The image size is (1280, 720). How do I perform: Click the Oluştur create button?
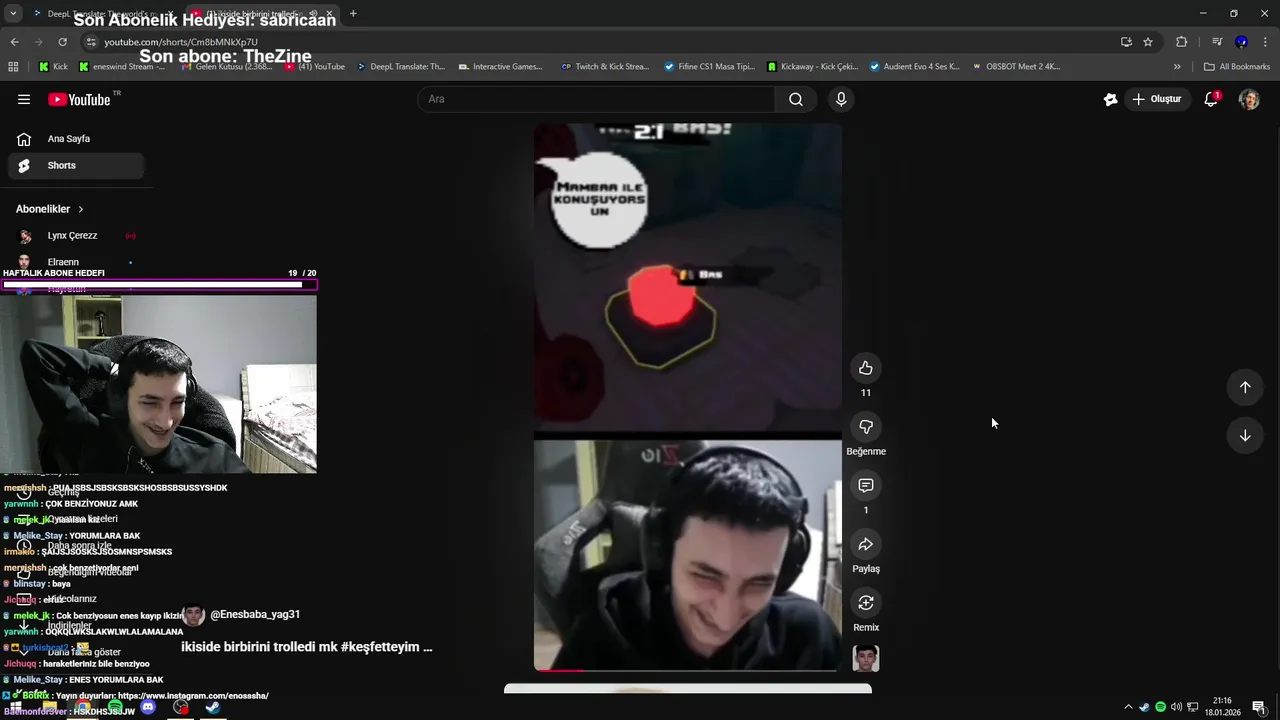pyautogui.click(x=1156, y=99)
